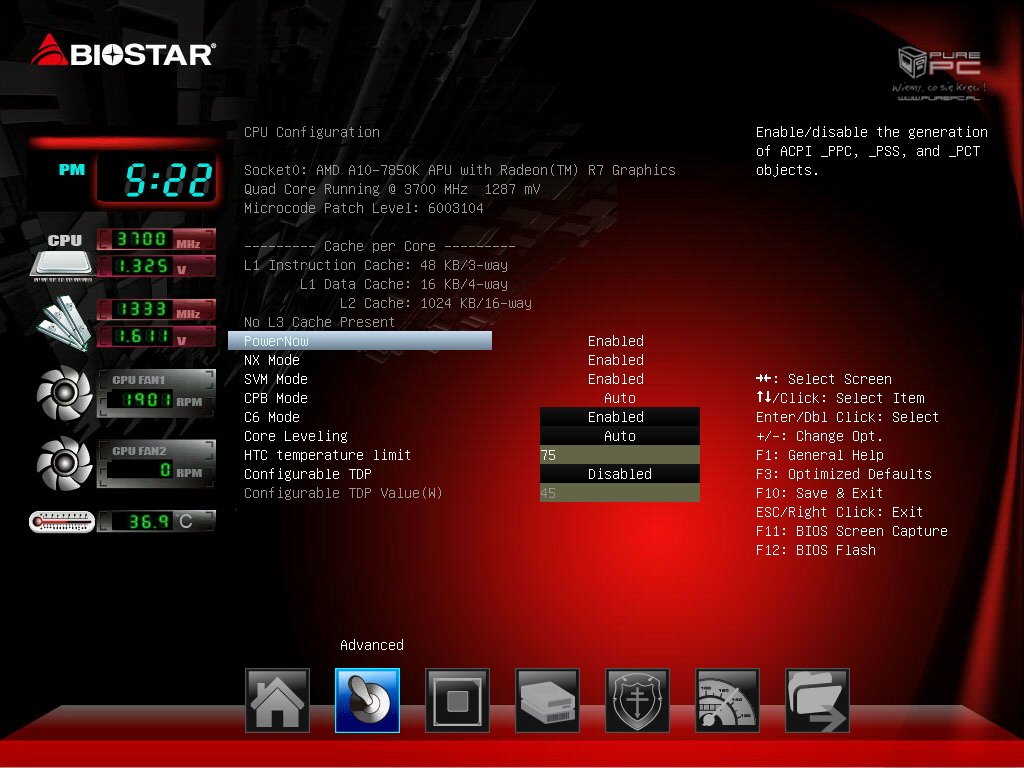This screenshot has height=768, width=1024.
Task: Open the O.N.E. speedometer icon
Action: pyautogui.click(x=728, y=701)
